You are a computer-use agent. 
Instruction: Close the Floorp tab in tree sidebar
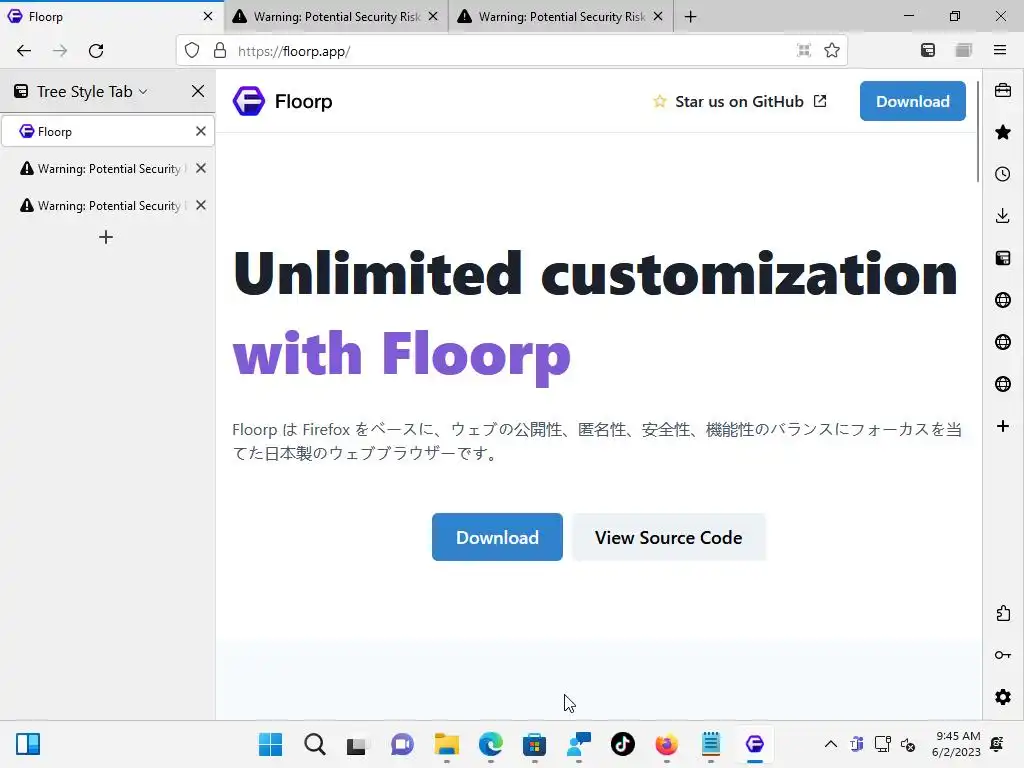pos(200,131)
